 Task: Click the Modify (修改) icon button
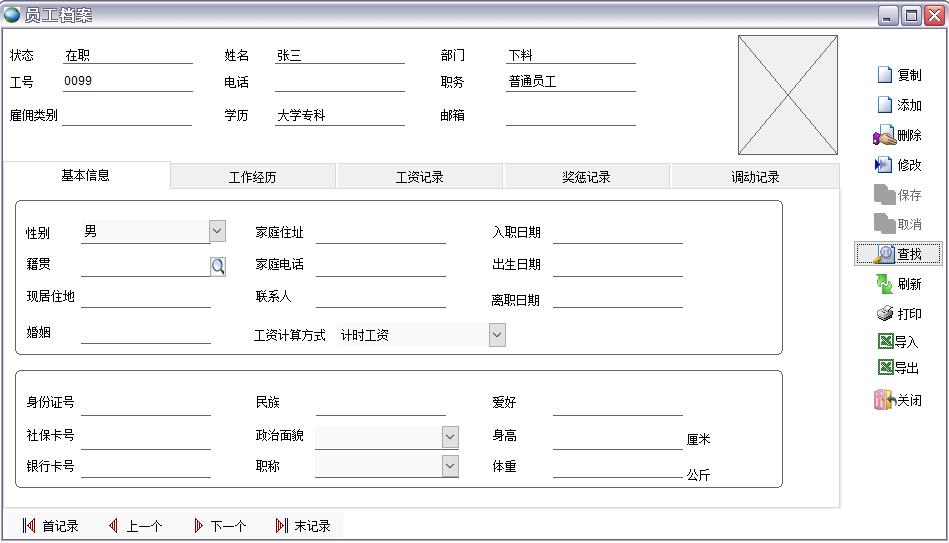pyautogui.click(x=884, y=165)
